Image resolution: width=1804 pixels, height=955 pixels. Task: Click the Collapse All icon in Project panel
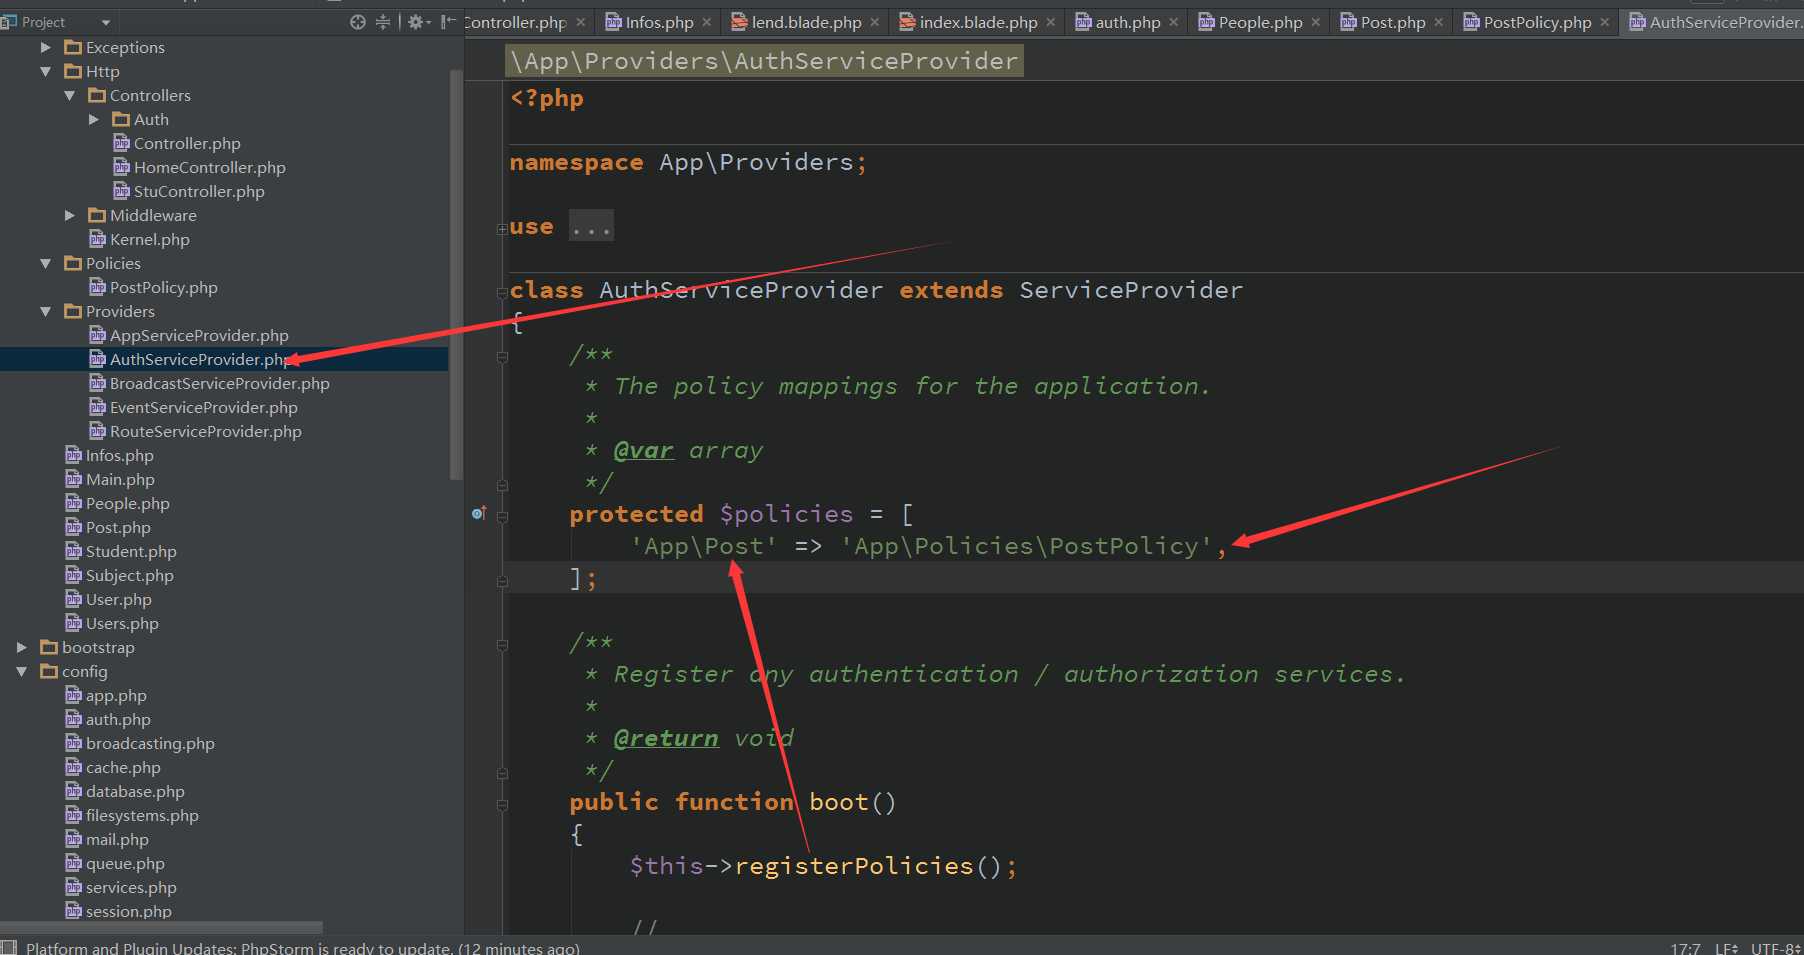(382, 22)
